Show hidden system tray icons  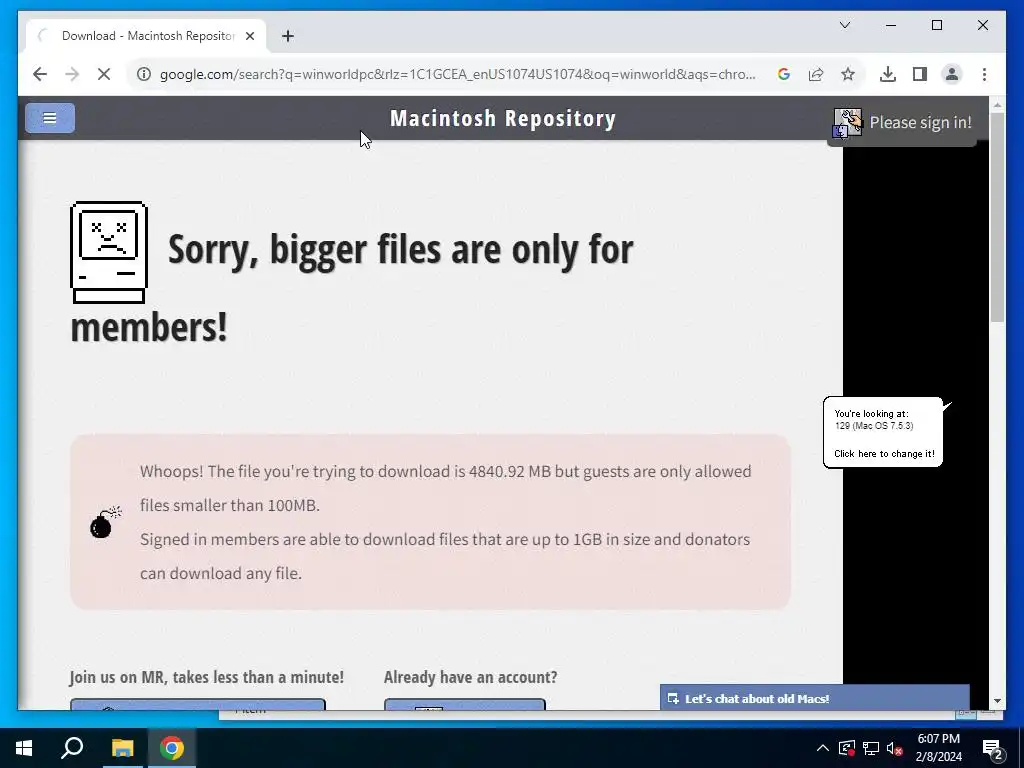[823, 748]
